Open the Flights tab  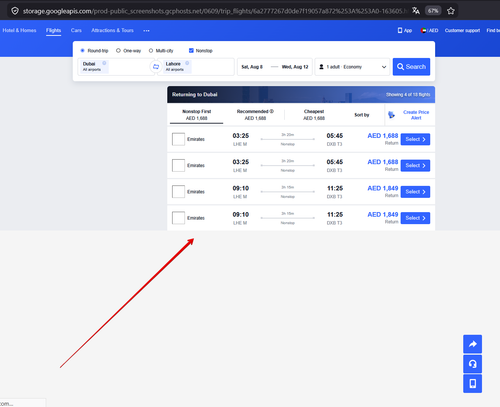click(53, 30)
